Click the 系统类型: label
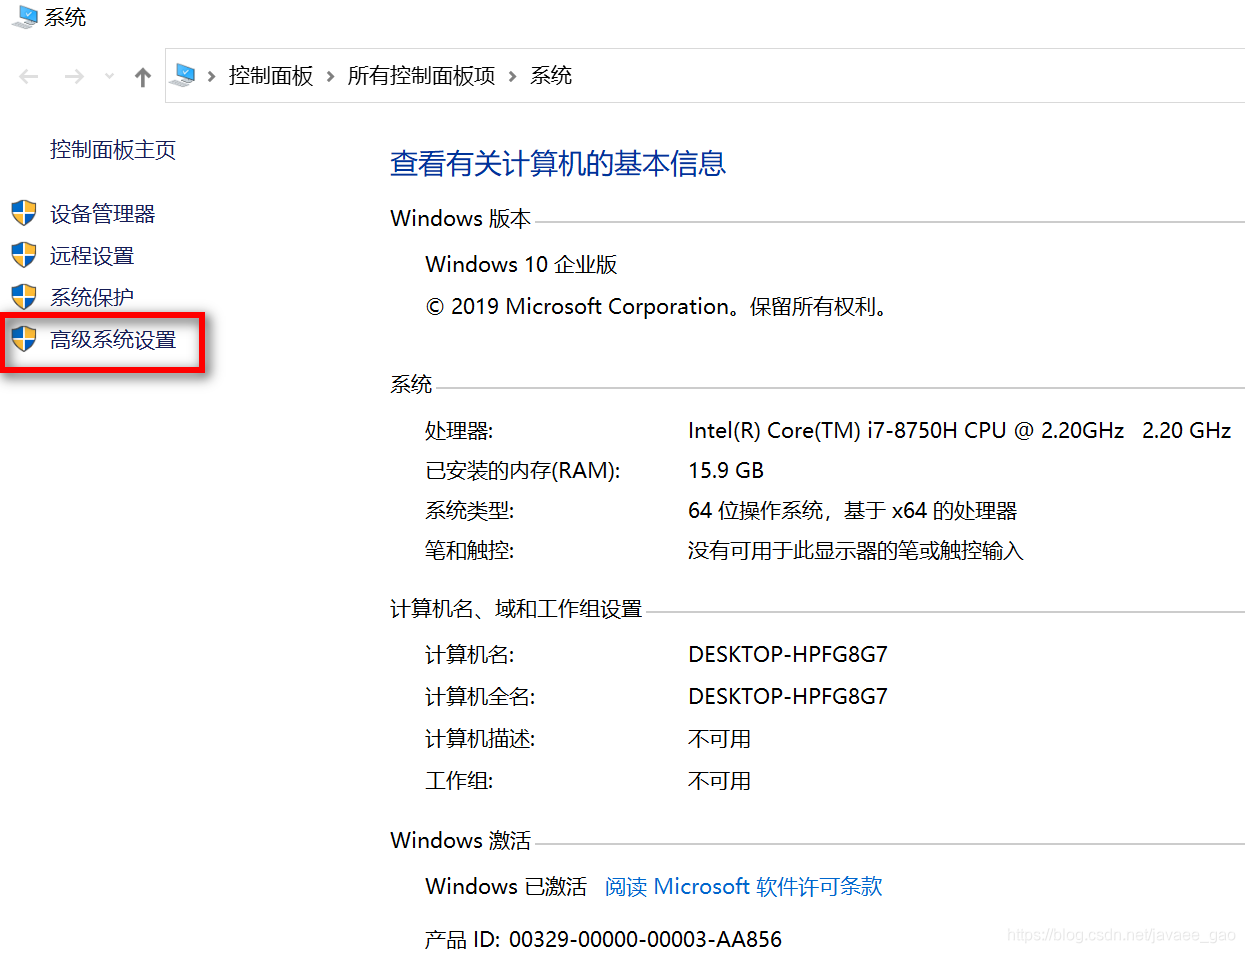The image size is (1245, 953). point(470,511)
